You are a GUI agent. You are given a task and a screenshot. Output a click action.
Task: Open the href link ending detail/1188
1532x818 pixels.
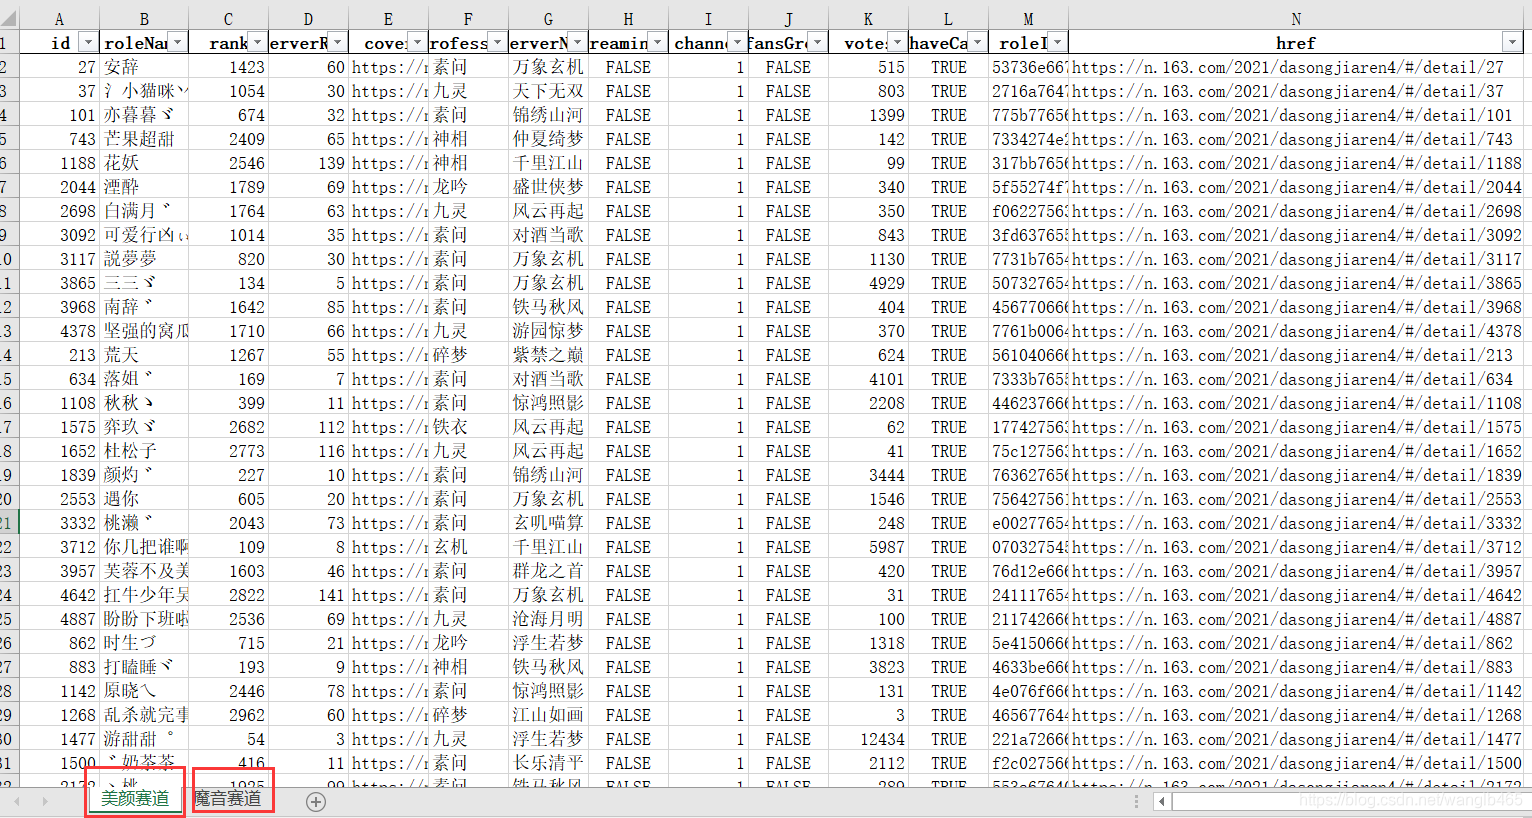coord(1296,163)
